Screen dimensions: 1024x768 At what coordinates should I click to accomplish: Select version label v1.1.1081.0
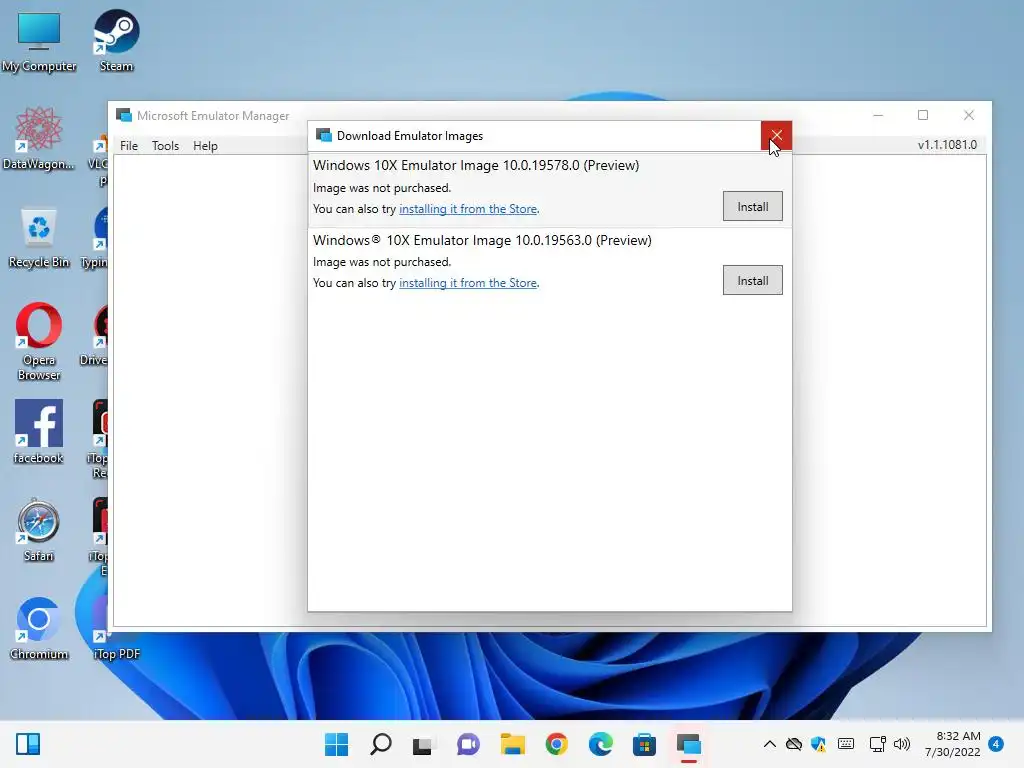(947, 145)
